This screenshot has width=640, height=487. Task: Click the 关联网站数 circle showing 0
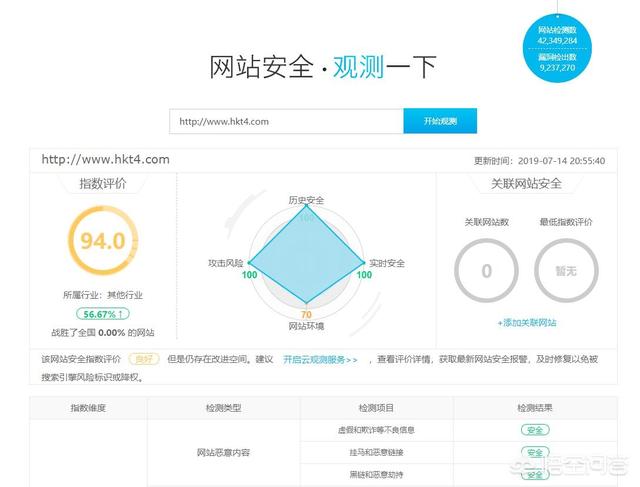[x=487, y=271]
